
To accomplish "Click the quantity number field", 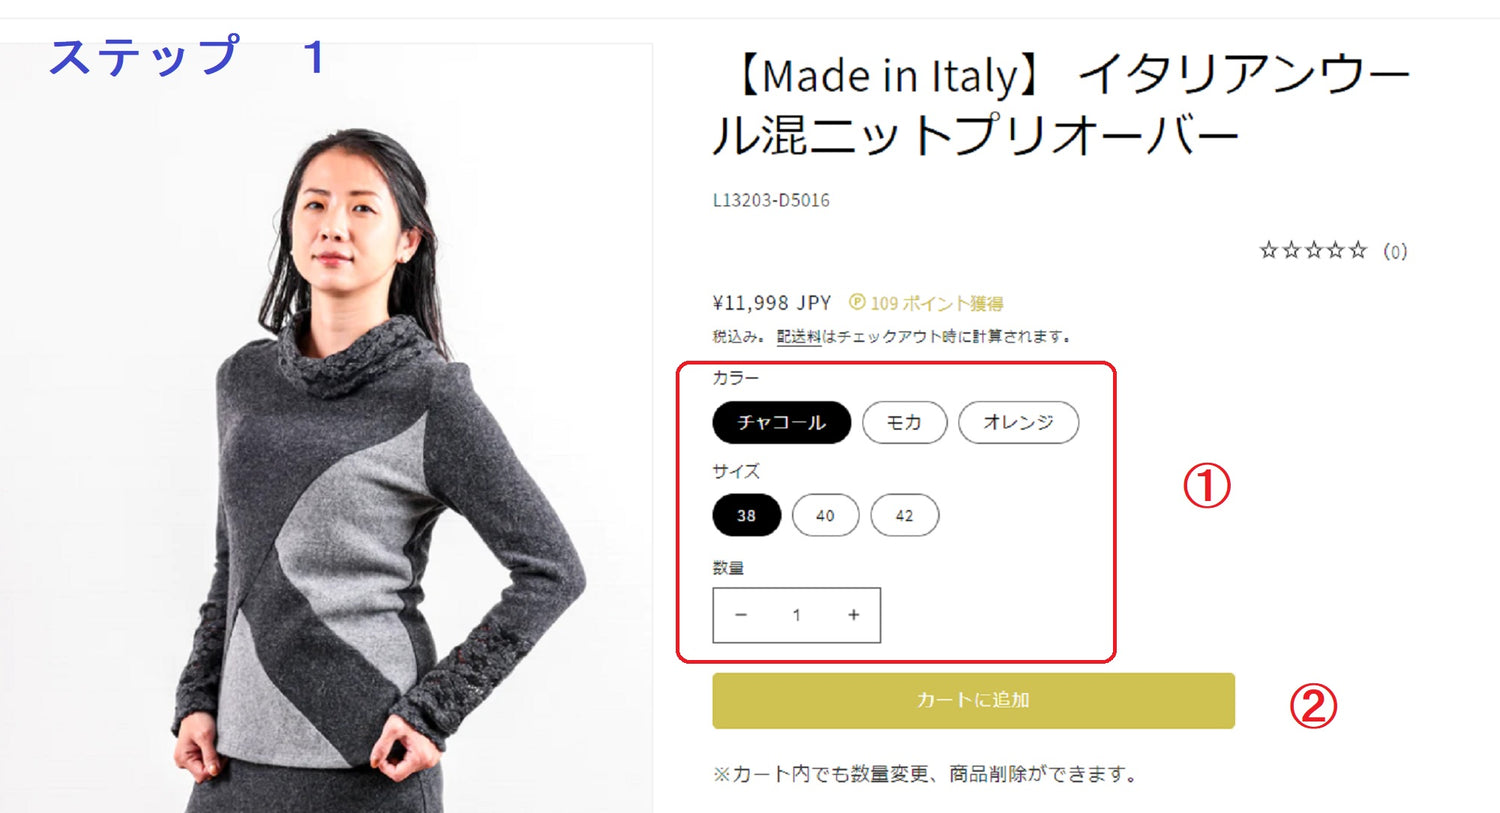I will [x=797, y=615].
